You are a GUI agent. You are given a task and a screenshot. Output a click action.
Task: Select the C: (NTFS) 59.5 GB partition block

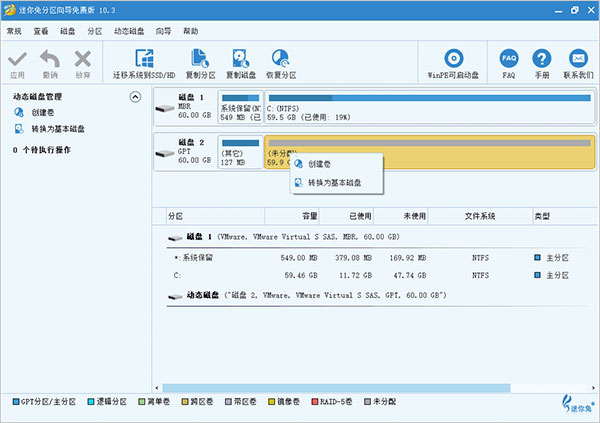[429, 107]
